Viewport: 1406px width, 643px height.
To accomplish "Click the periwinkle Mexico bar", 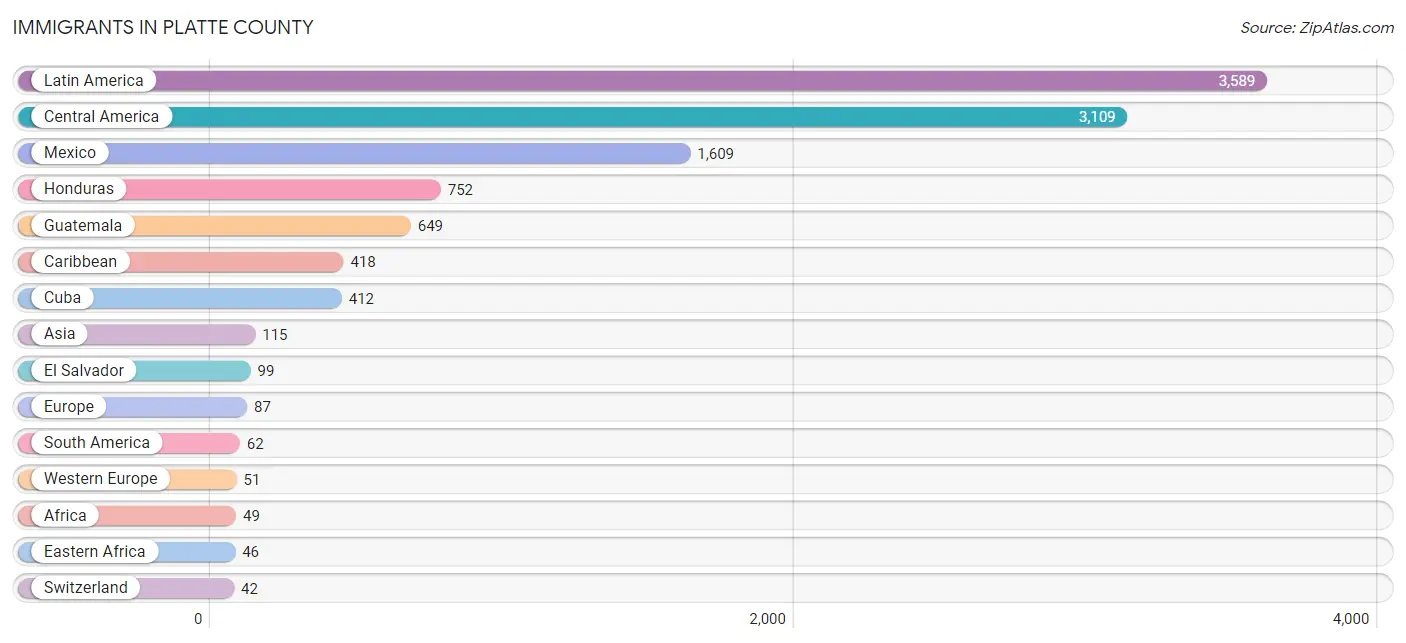I will tap(354, 153).
